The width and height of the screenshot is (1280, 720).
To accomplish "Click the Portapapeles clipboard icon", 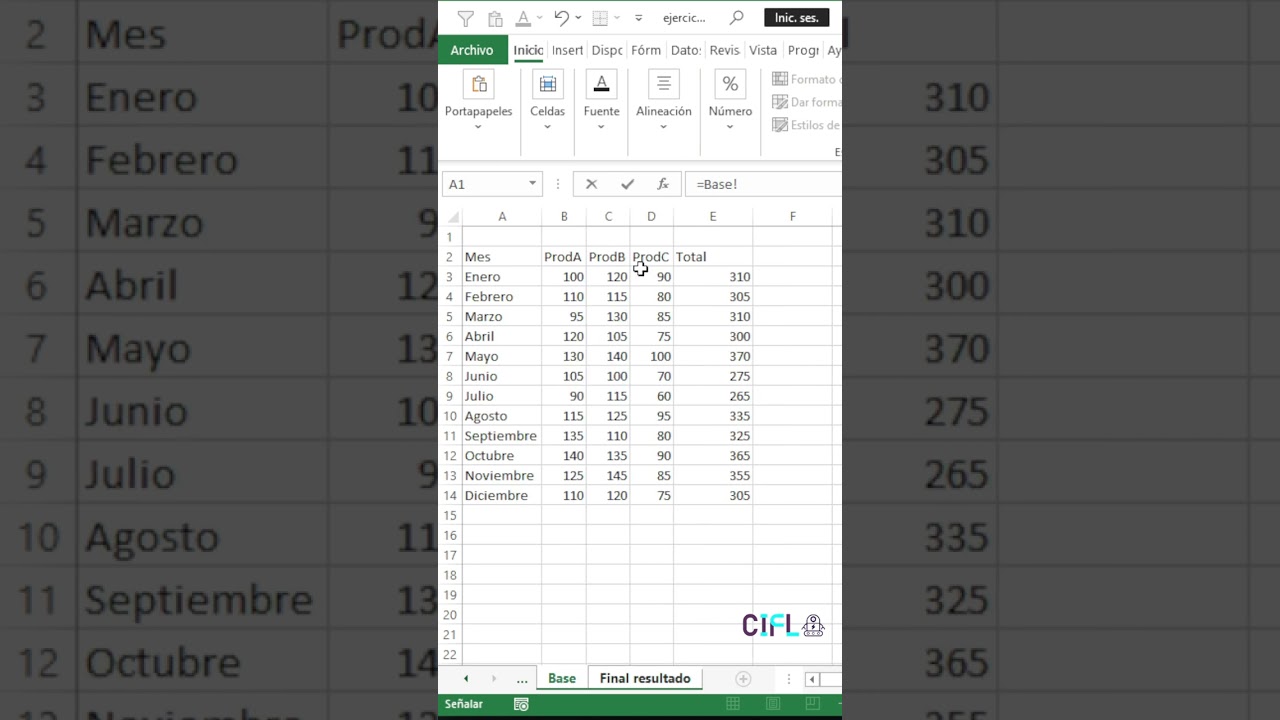I will click(x=479, y=84).
